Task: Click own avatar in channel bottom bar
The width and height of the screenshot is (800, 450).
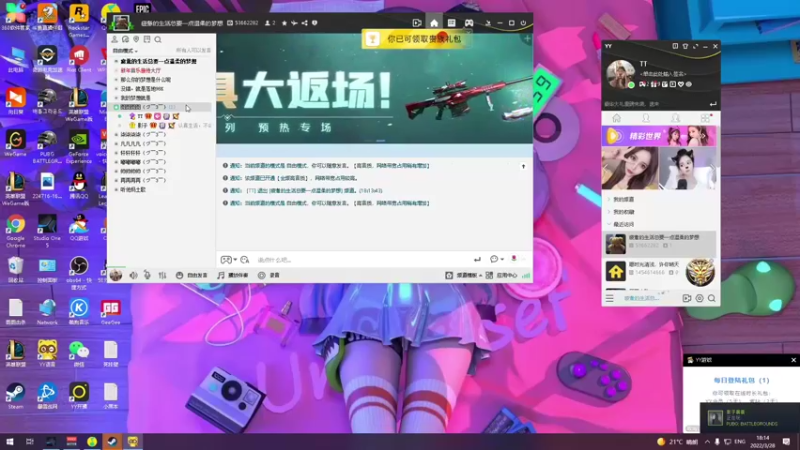Action: [116, 275]
